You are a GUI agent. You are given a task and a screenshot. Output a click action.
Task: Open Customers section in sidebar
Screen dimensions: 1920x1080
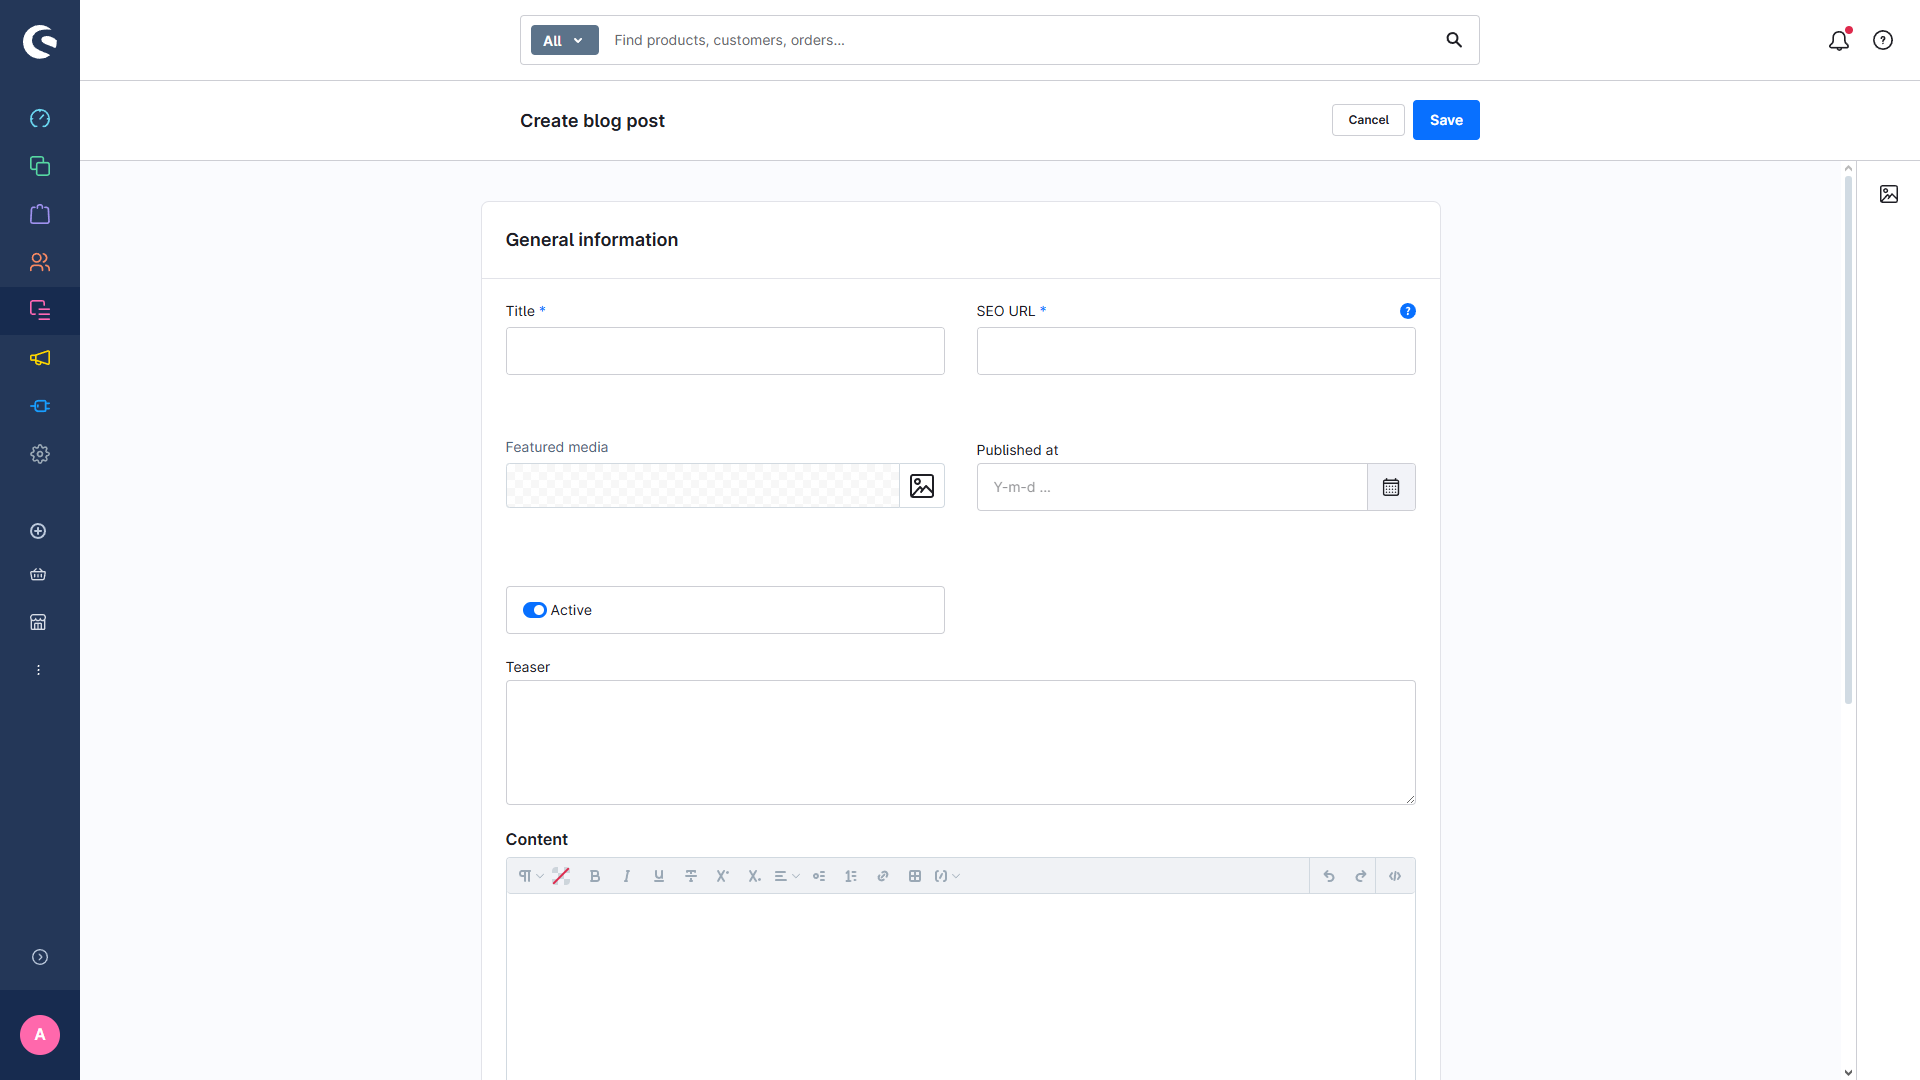pyautogui.click(x=40, y=262)
